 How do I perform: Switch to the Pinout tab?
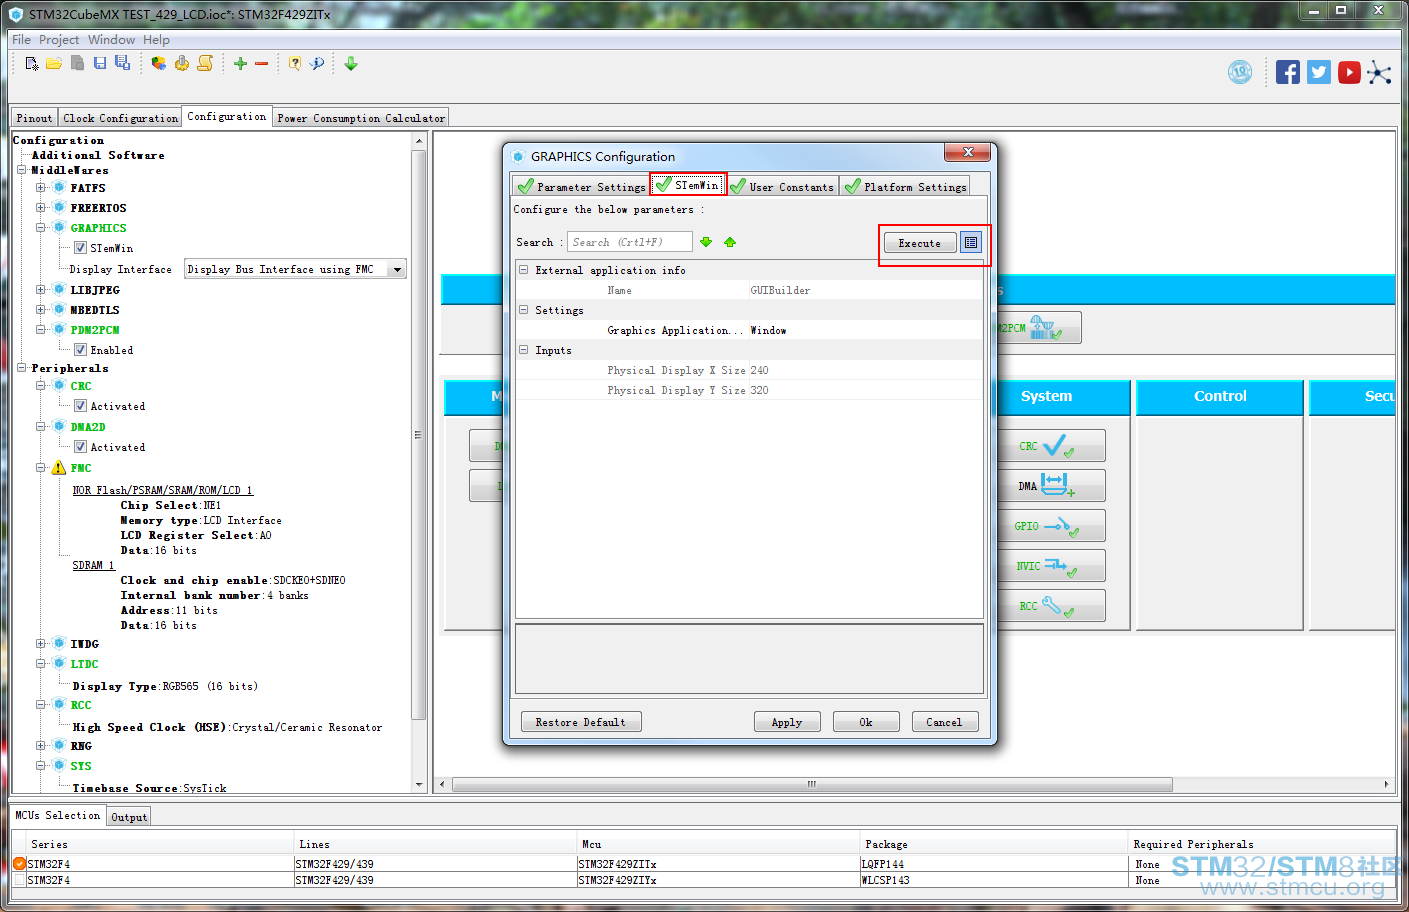tap(34, 118)
